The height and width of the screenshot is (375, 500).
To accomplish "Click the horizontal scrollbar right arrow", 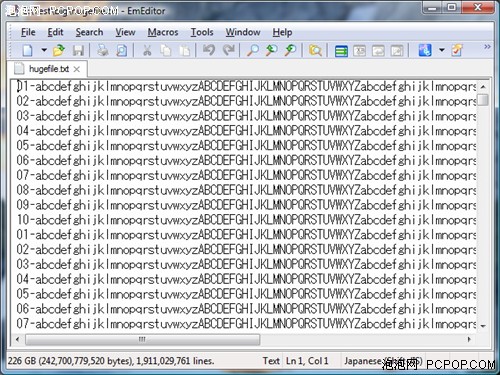I will coord(469,339).
